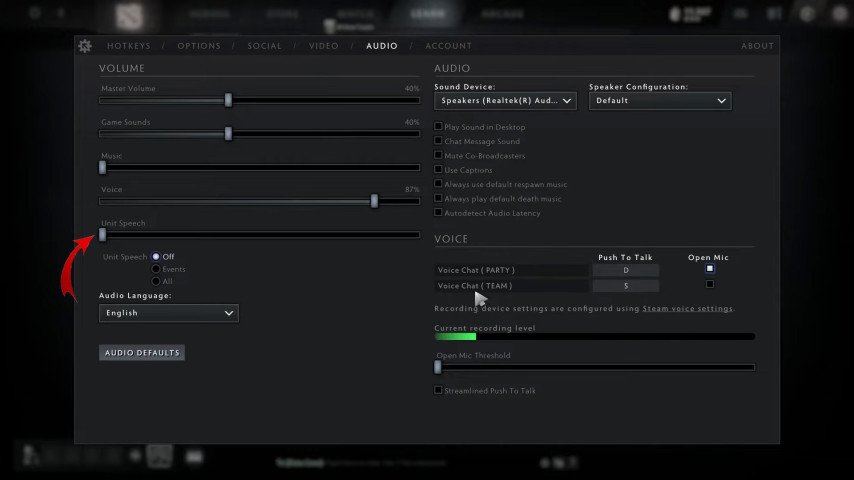Click the Audio Defaults button
The image size is (854, 480).
(x=142, y=353)
